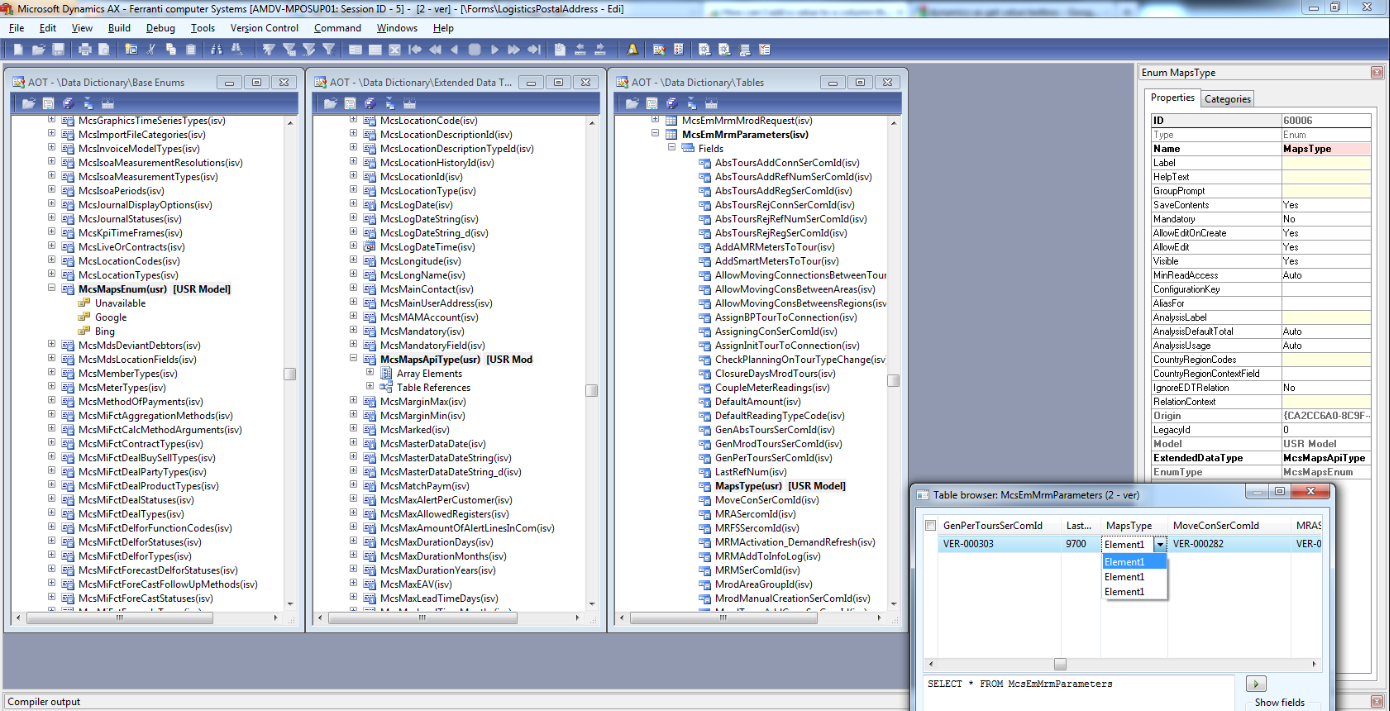Viewport: 1390px width, 711px height.
Task: Click the globe icon in Tables AOT window
Action: (672, 103)
